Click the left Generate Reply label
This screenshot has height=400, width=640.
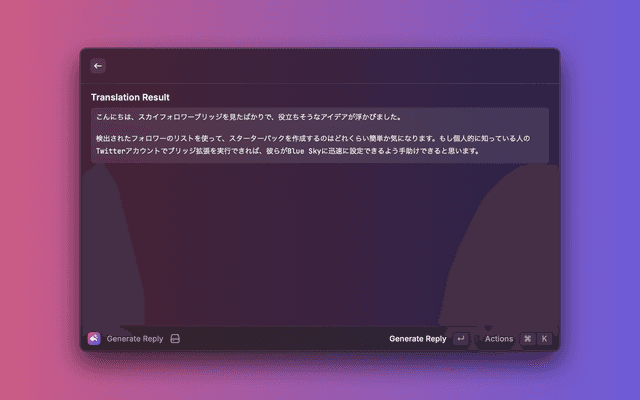(135, 339)
